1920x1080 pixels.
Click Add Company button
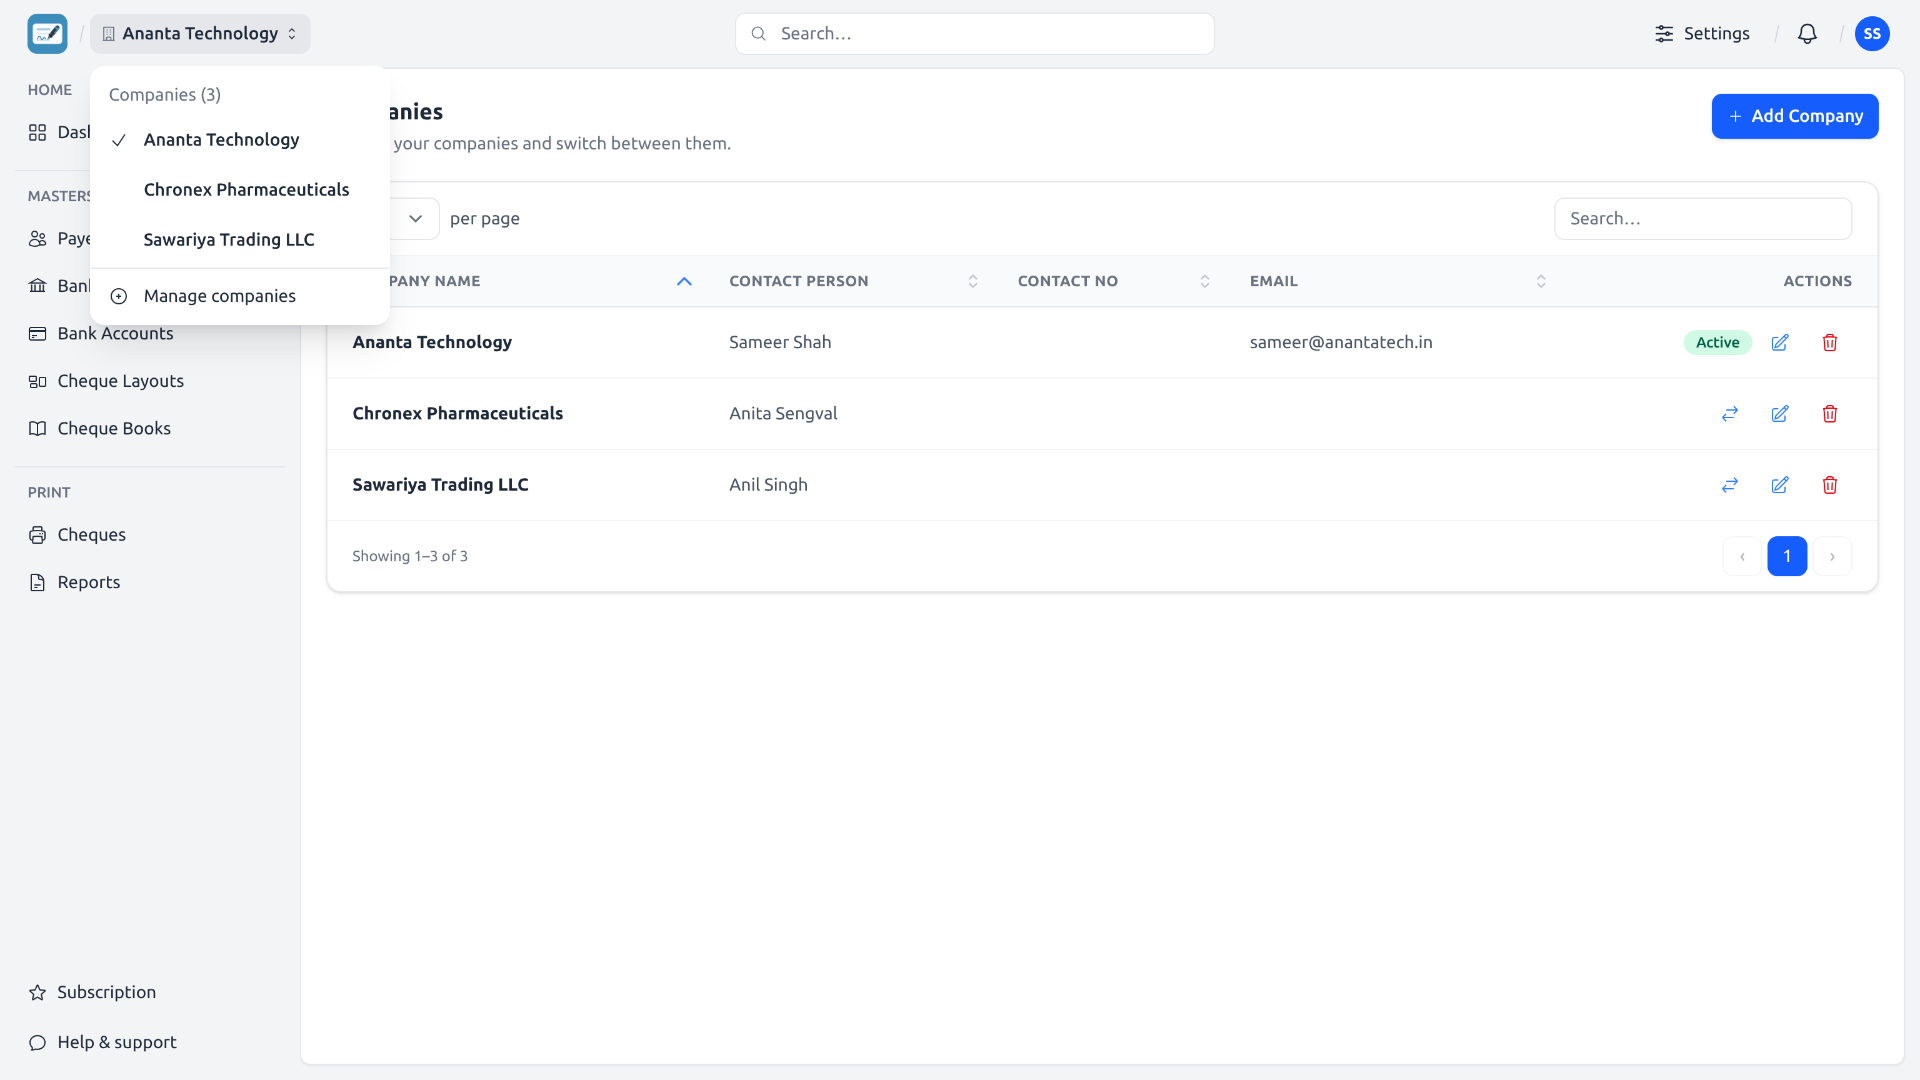pos(1795,116)
